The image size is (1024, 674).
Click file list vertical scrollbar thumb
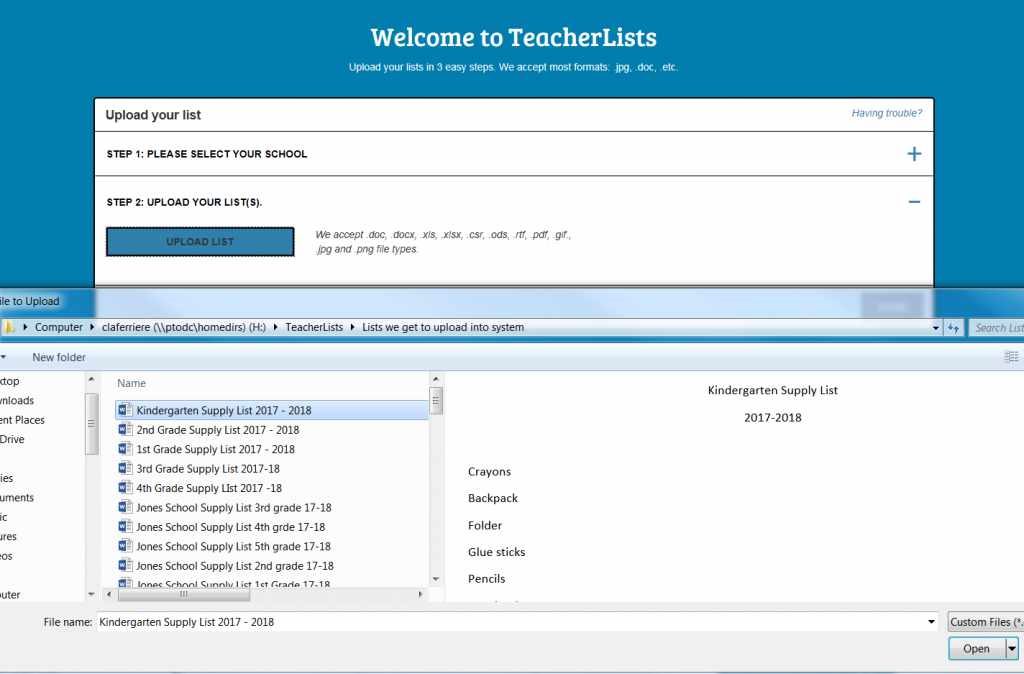click(x=436, y=400)
